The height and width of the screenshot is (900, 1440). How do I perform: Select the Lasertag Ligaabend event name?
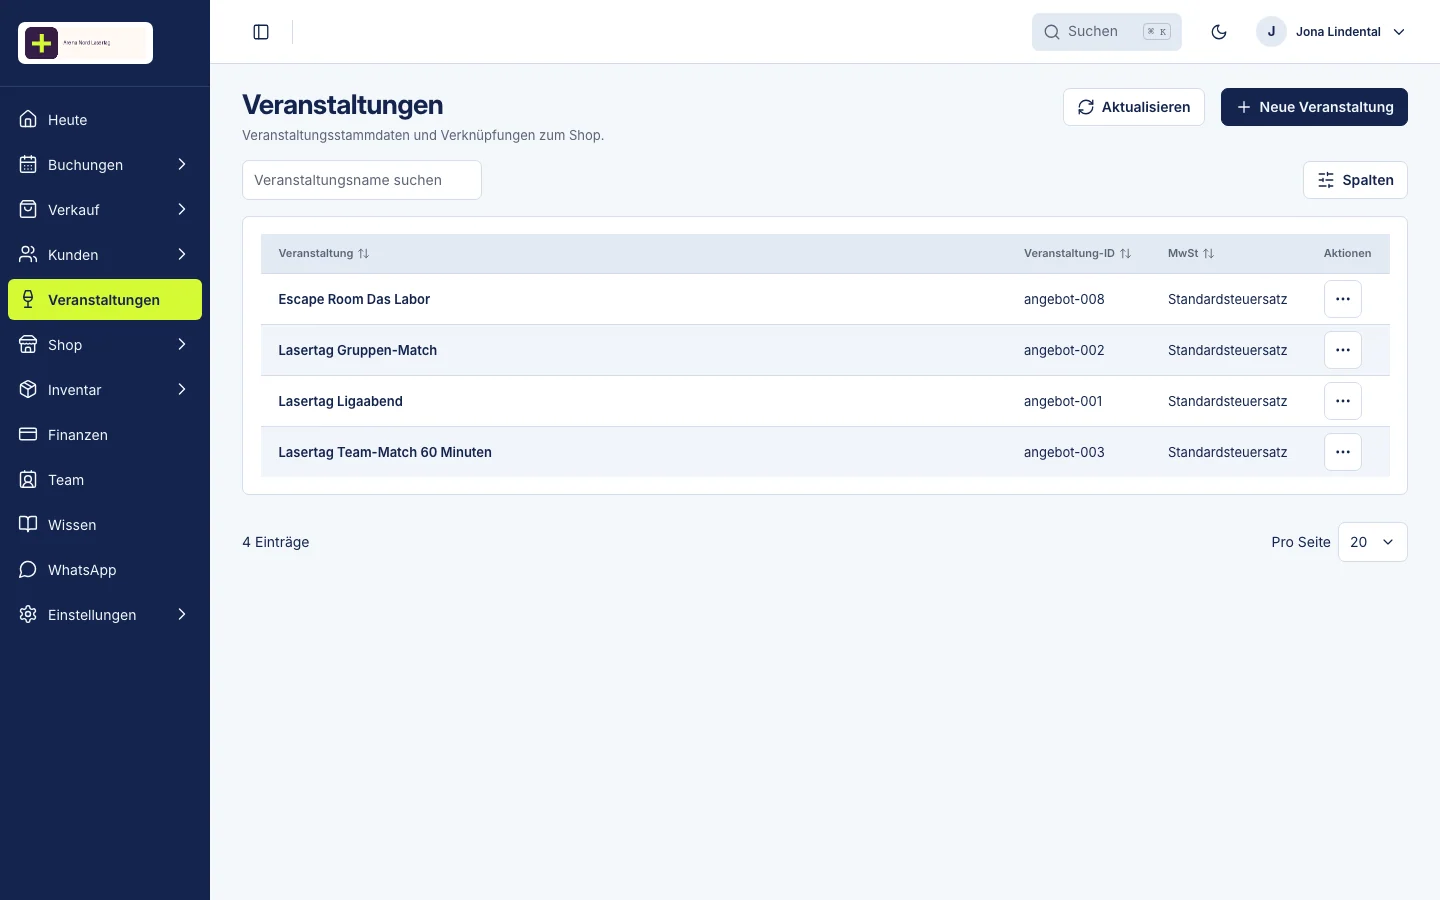pos(340,401)
